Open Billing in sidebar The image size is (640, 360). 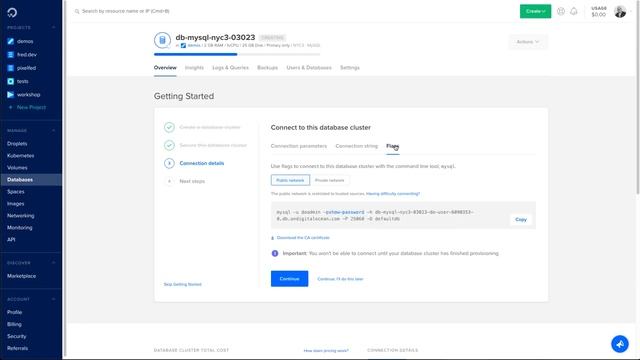coord(14,324)
